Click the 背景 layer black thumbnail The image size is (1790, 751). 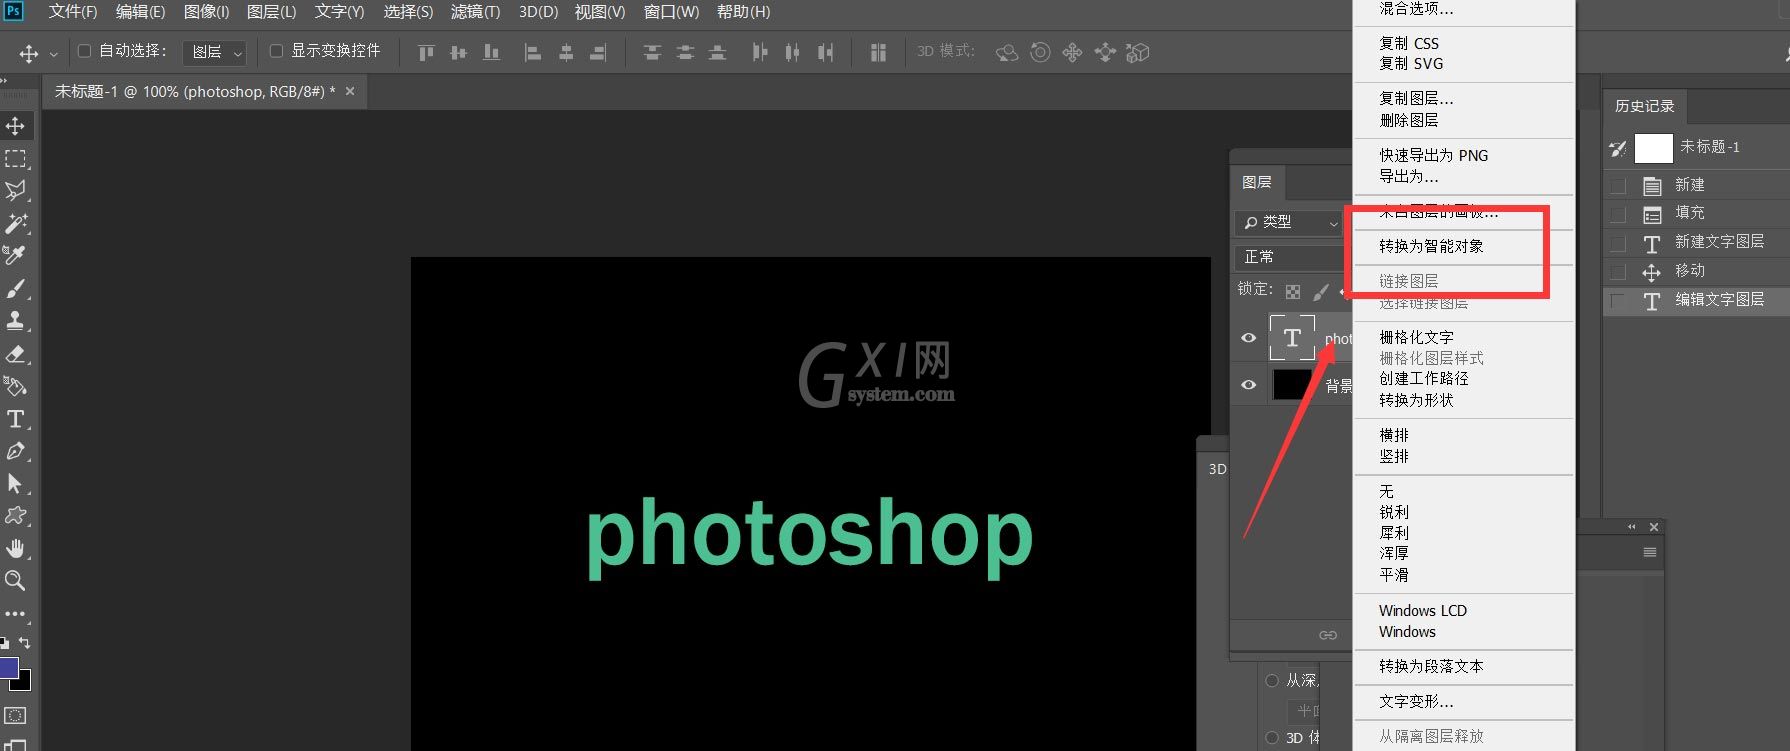(x=1292, y=385)
